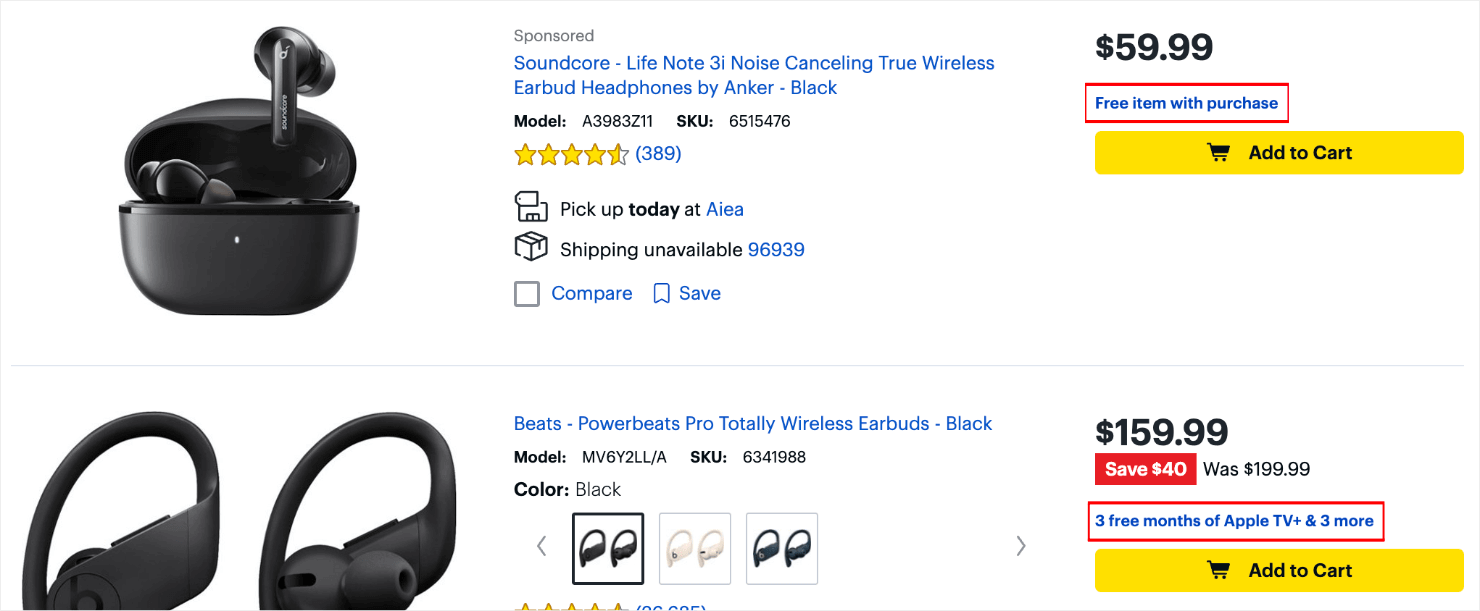This screenshot has width=1480, height=611.
Task: Click the Free item with purchase offer
Action: 1186,103
